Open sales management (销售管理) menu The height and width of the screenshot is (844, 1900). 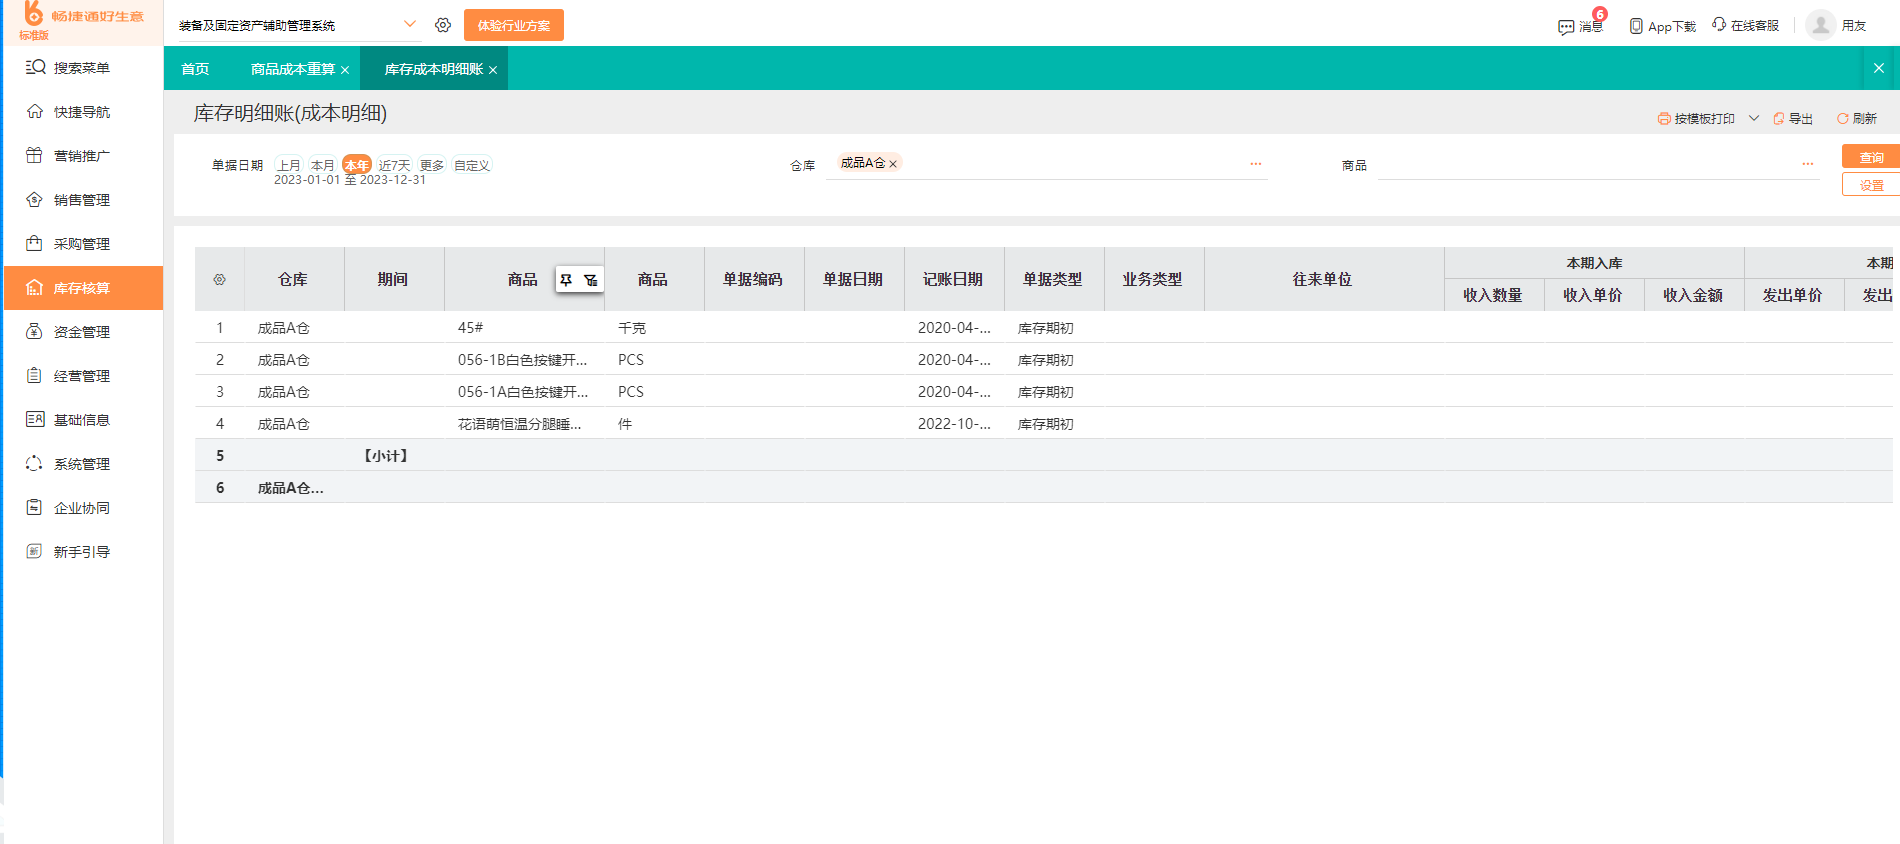point(81,200)
